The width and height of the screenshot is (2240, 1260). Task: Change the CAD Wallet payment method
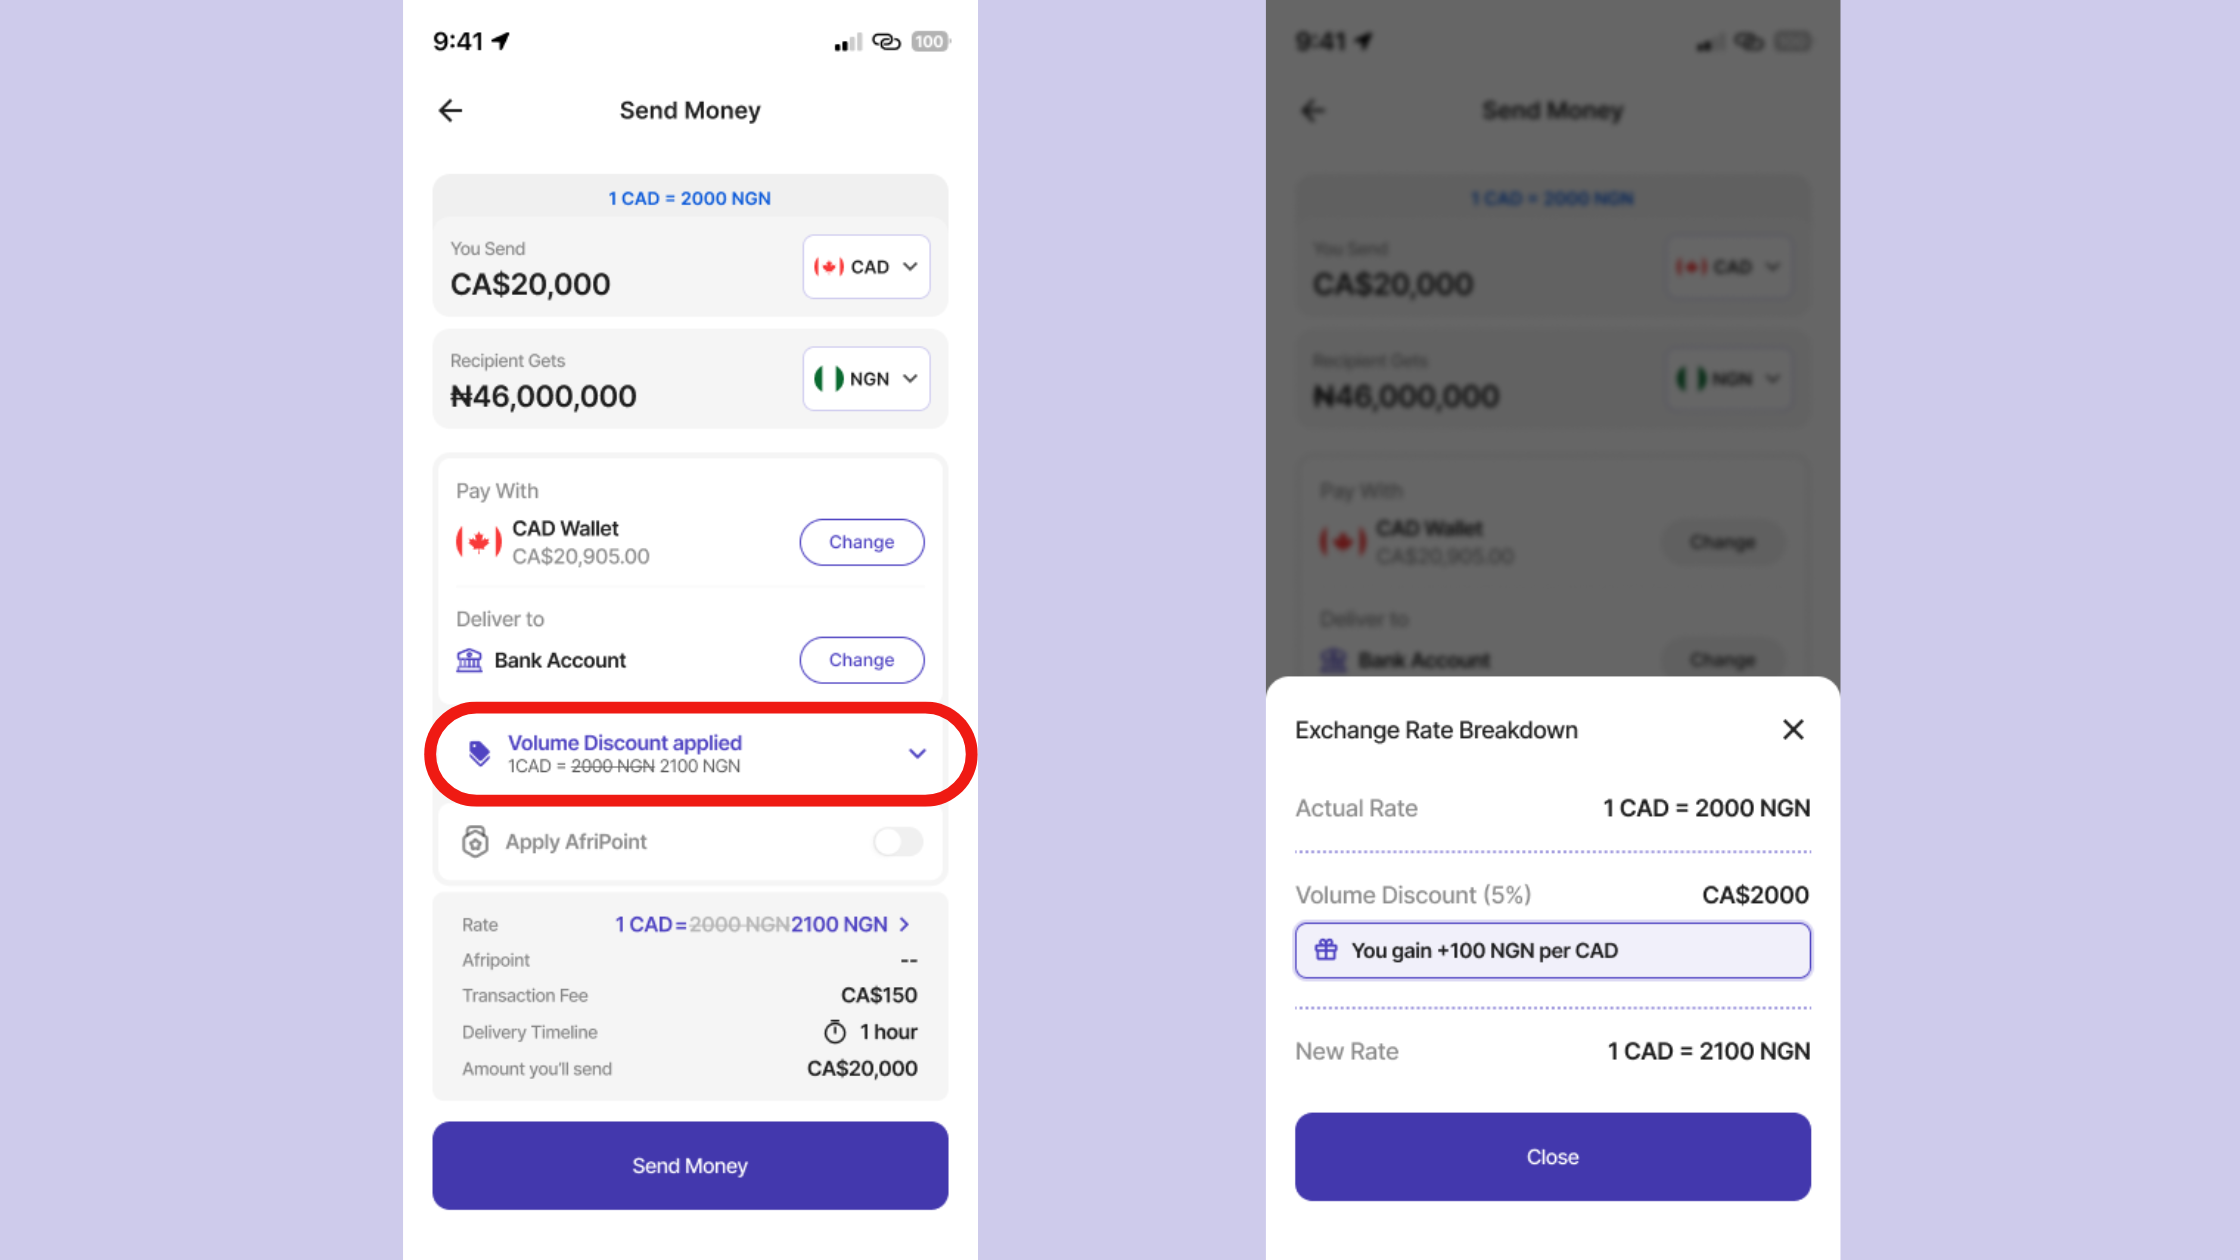point(861,542)
